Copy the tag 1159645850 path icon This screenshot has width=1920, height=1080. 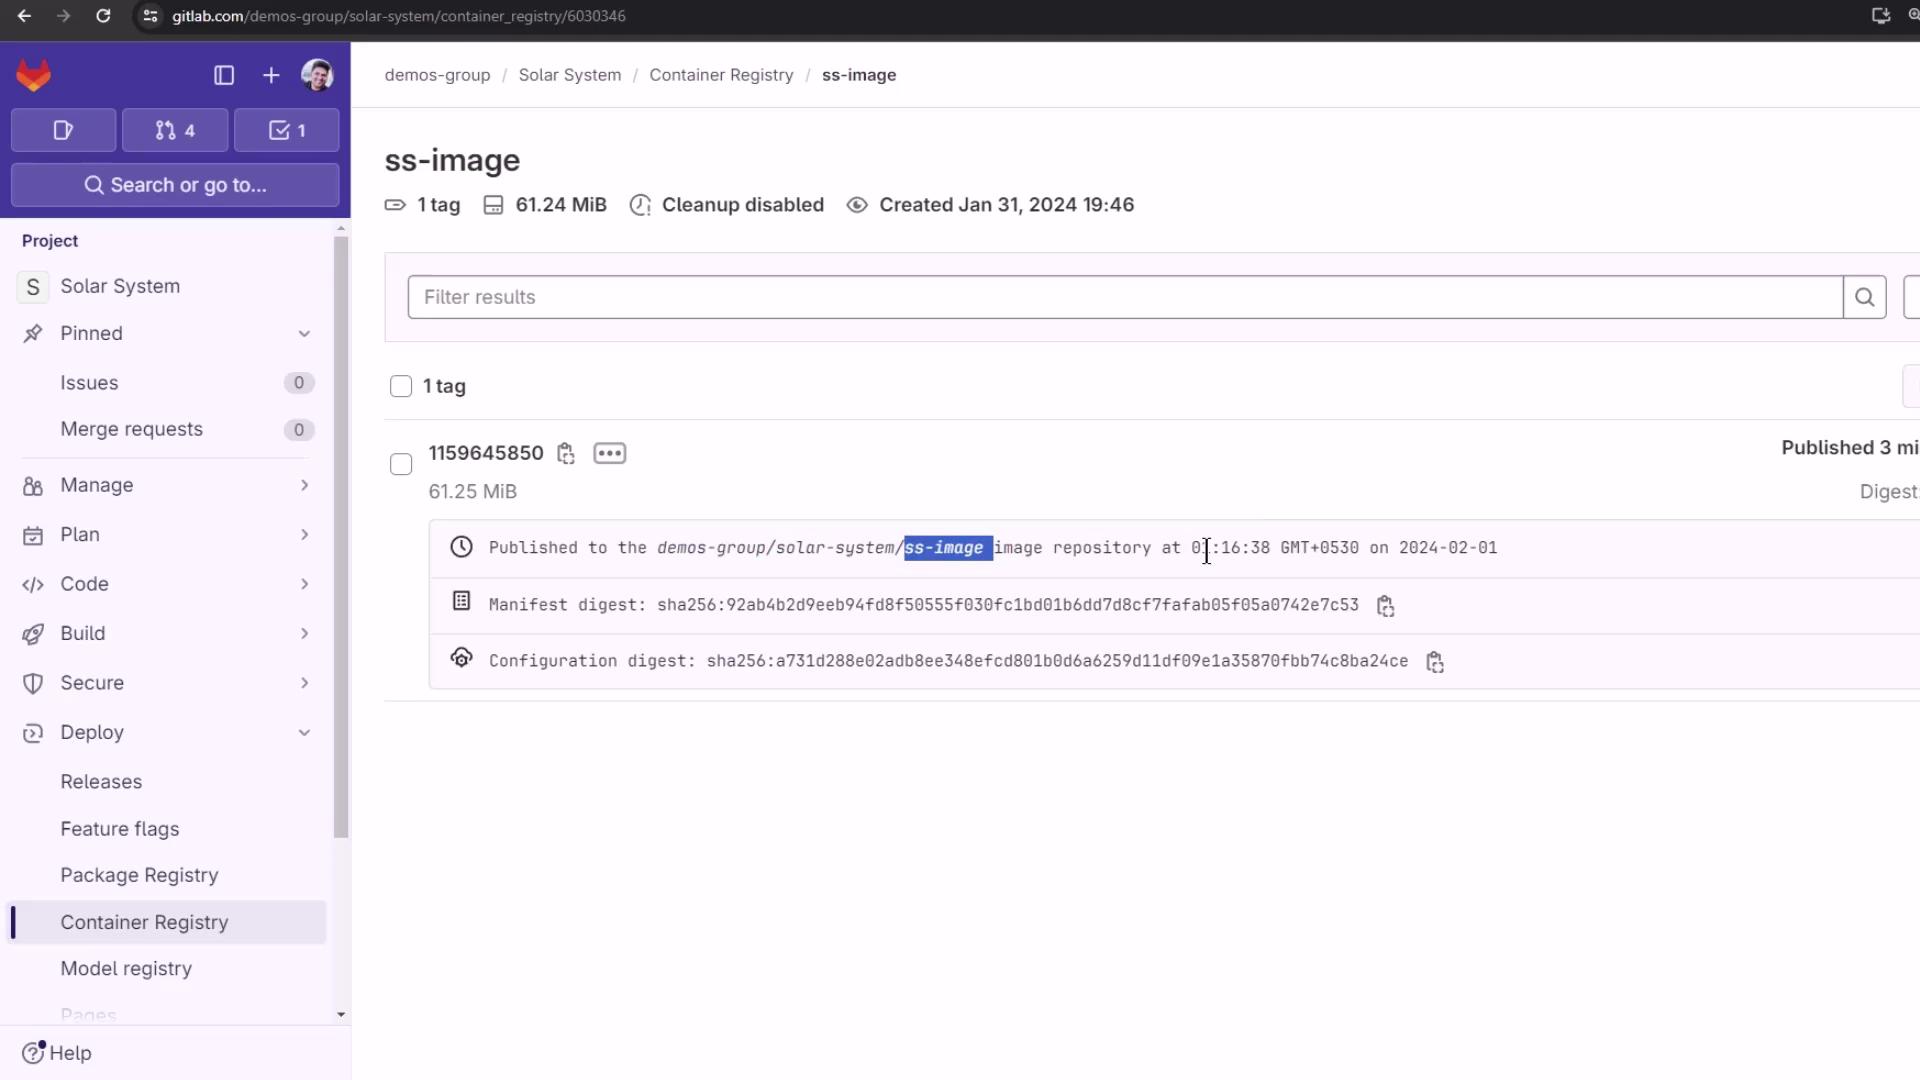pyautogui.click(x=566, y=454)
